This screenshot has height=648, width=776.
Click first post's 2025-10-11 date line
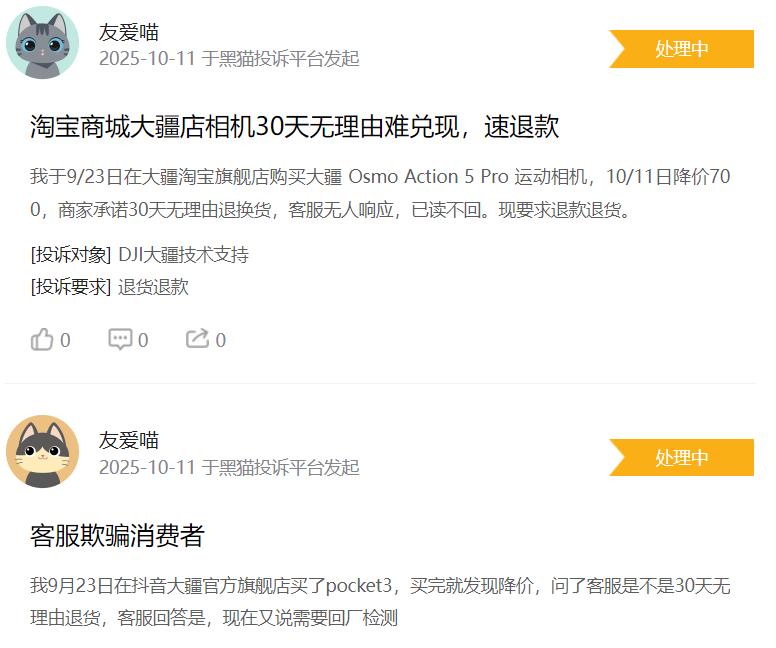(229, 58)
